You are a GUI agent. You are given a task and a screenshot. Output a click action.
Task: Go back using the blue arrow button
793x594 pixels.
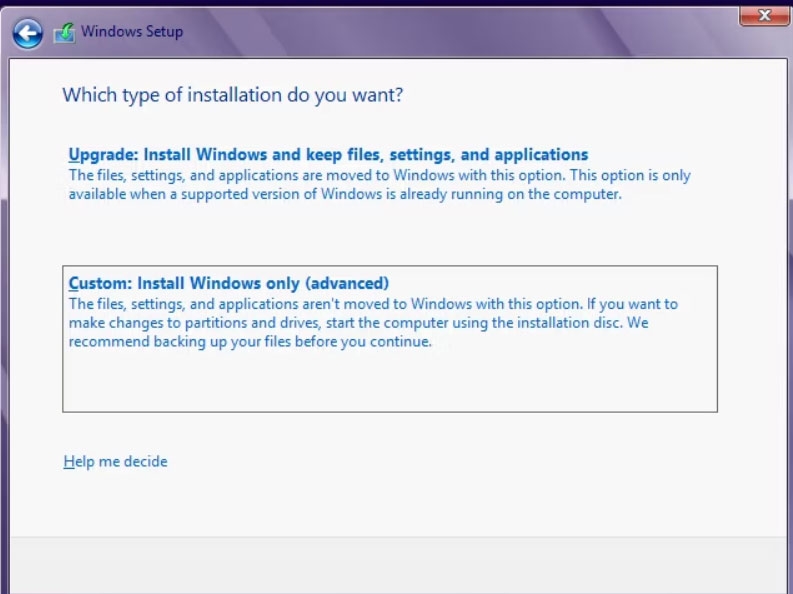pyautogui.click(x=27, y=33)
